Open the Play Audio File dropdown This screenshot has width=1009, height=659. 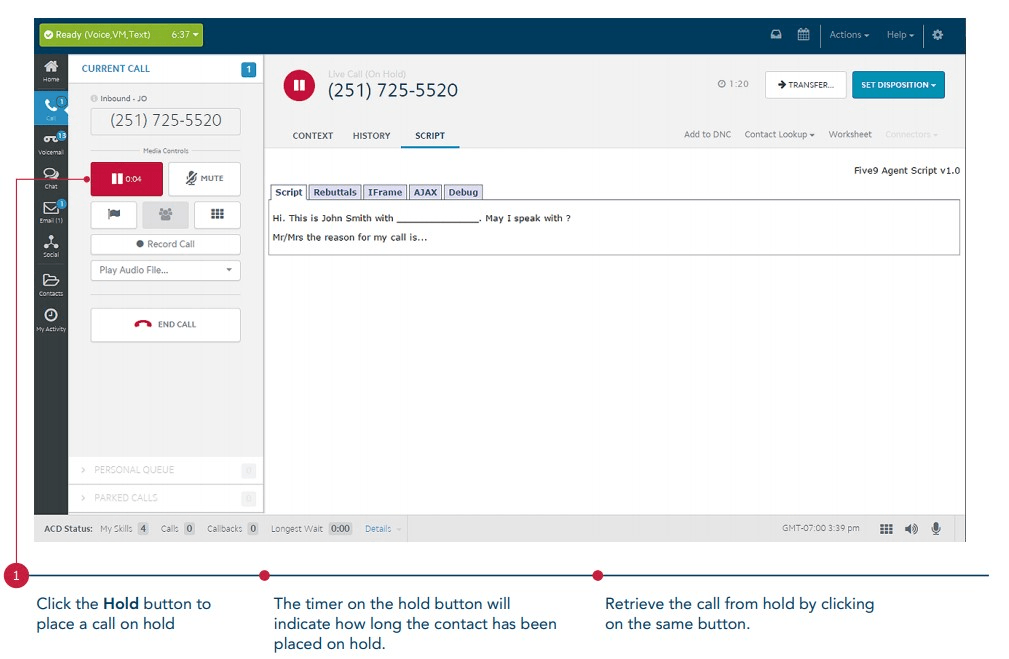click(165, 270)
